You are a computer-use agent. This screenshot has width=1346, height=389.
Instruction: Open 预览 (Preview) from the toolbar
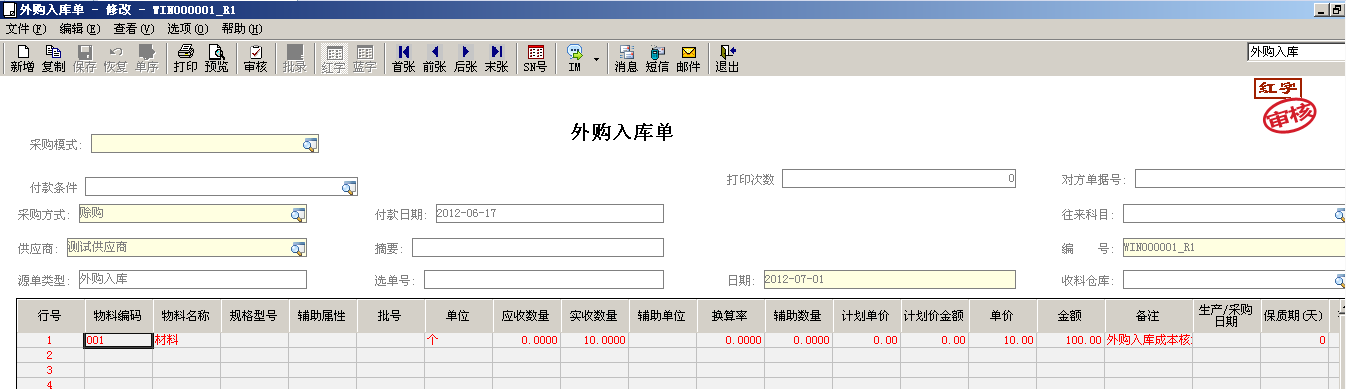(216, 59)
